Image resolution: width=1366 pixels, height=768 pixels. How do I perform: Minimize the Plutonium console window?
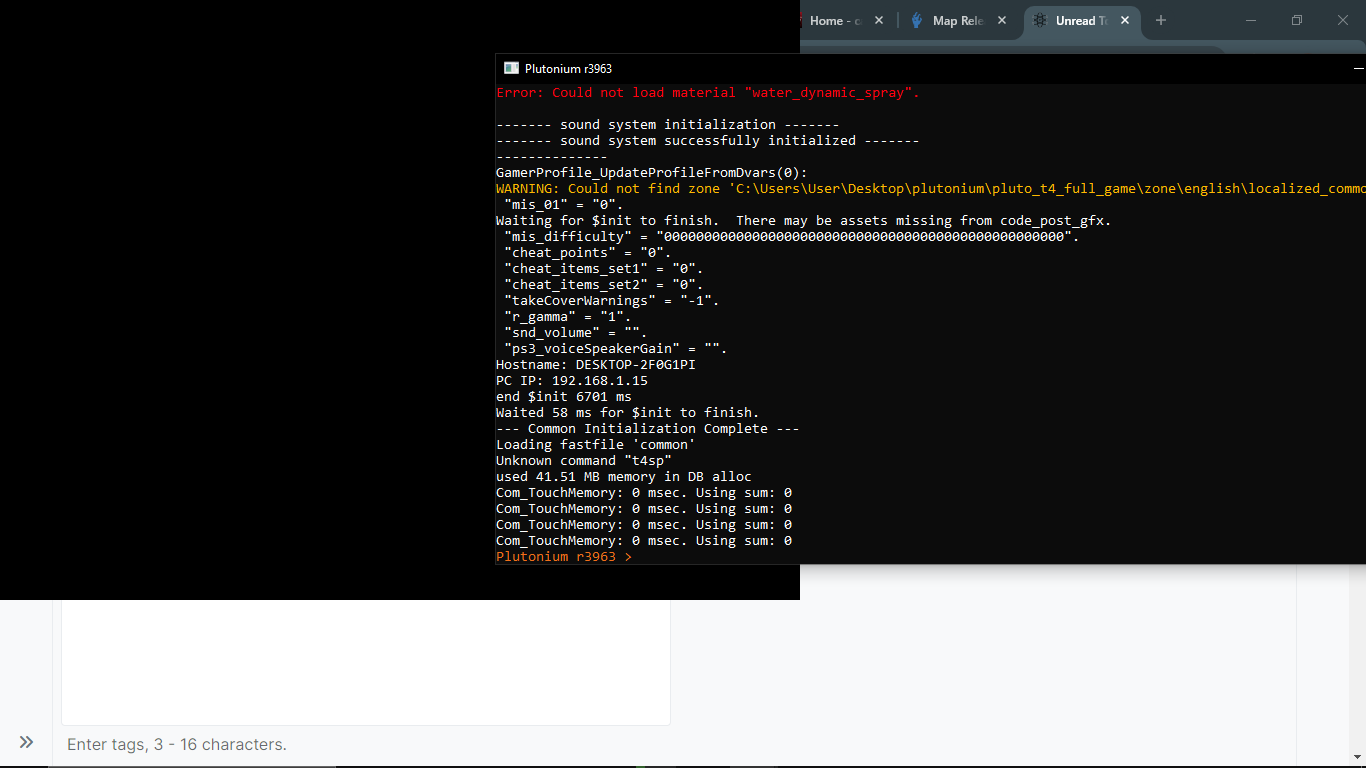coord(1359,68)
